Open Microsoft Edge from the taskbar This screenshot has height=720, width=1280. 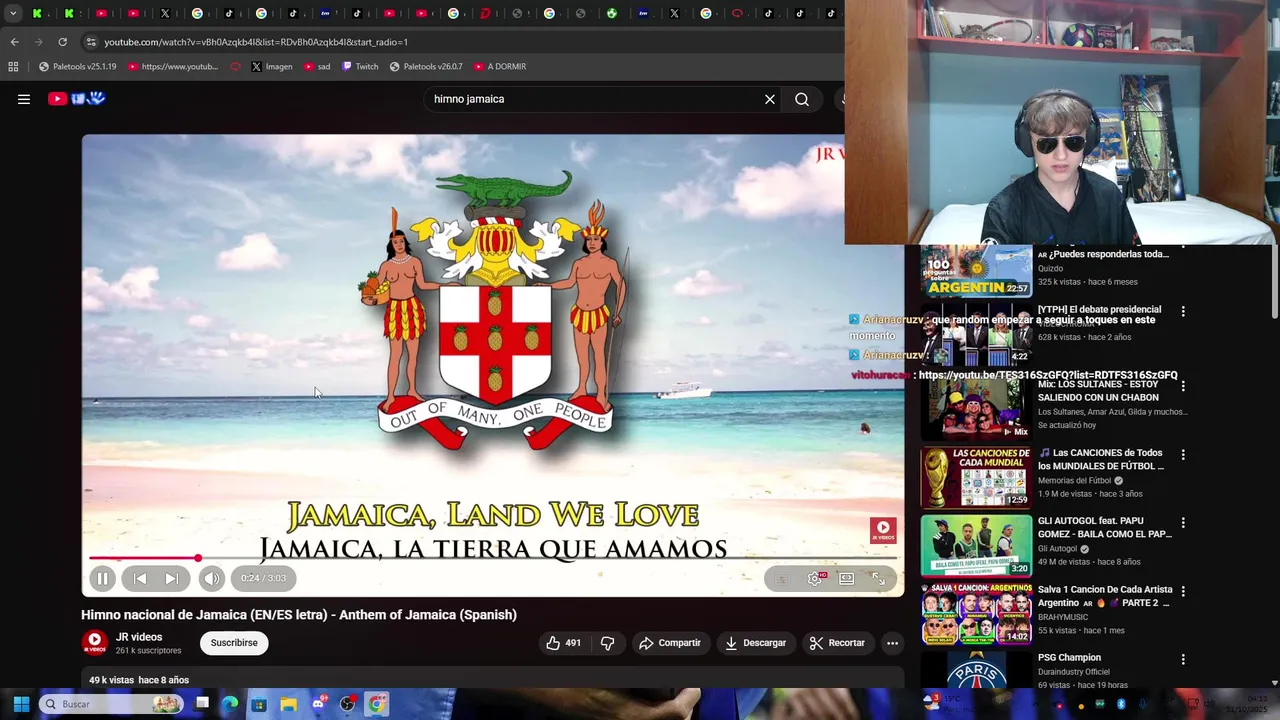230,704
